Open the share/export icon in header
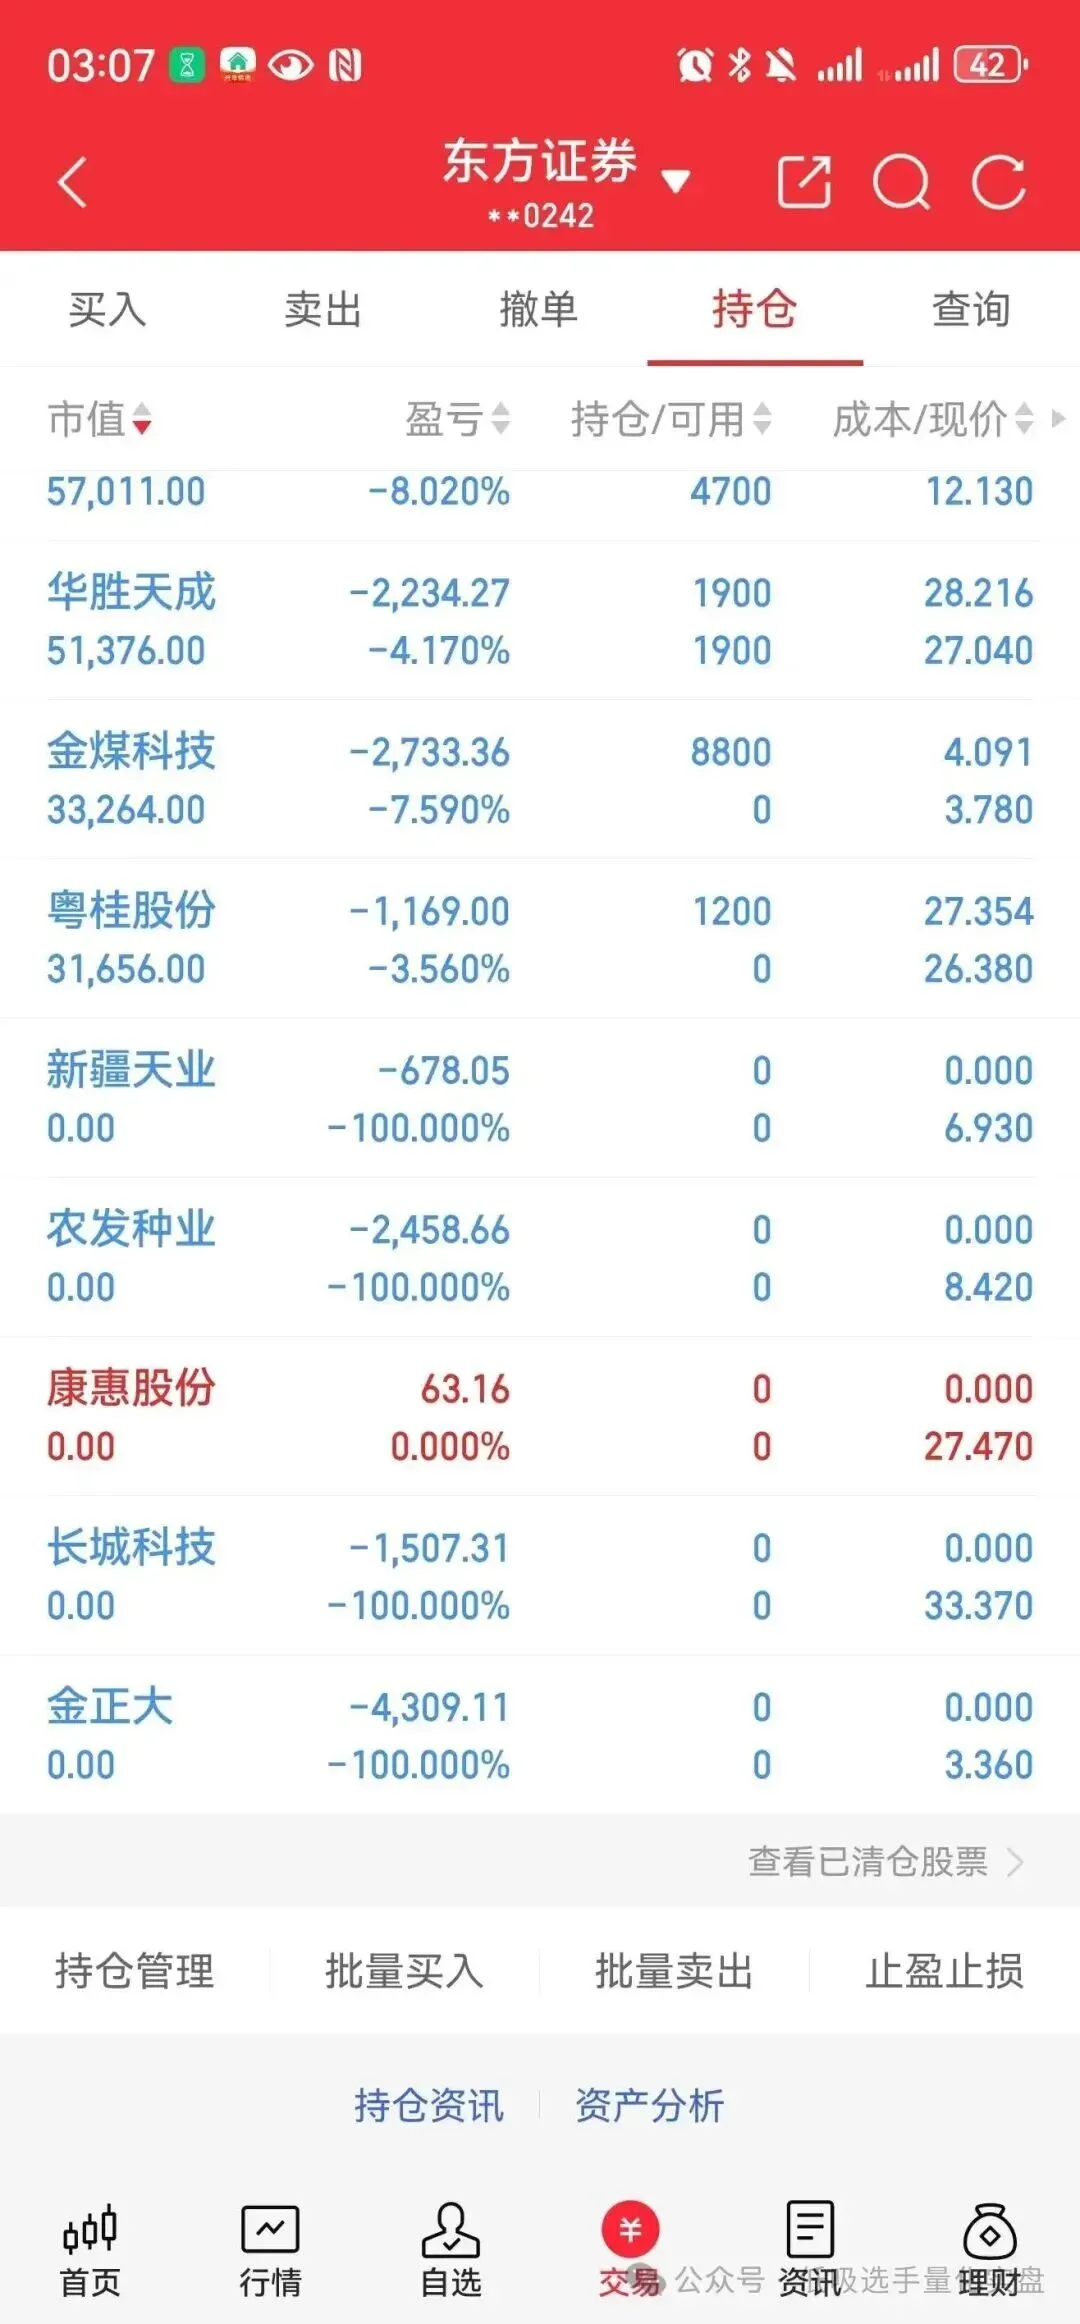 pos(804,182)
